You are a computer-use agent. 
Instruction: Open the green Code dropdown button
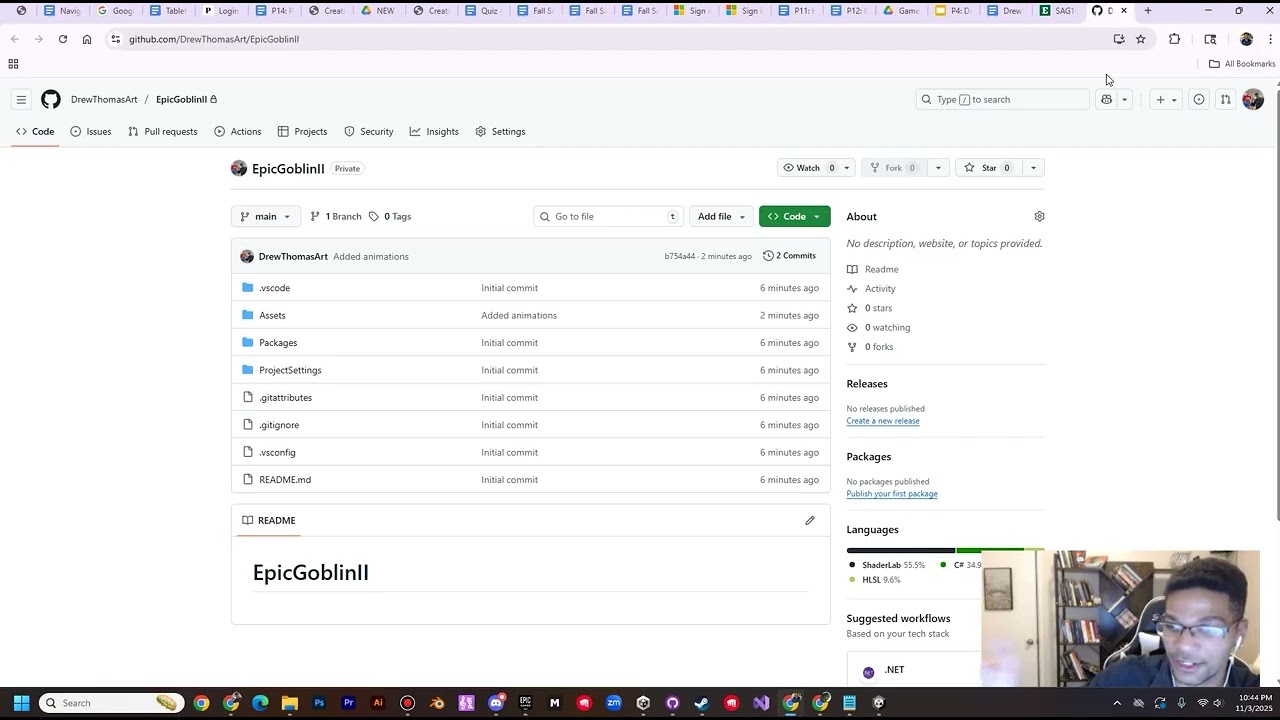794,216
